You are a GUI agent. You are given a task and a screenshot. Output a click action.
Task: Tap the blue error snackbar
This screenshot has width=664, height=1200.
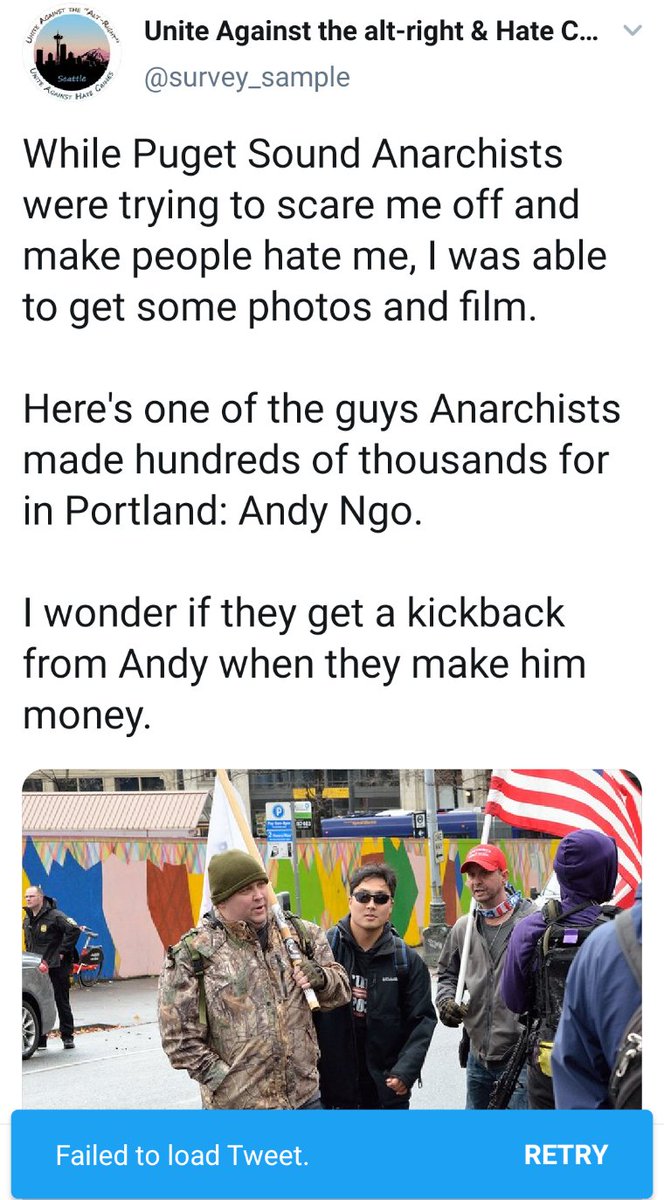tap(332, 1155)
